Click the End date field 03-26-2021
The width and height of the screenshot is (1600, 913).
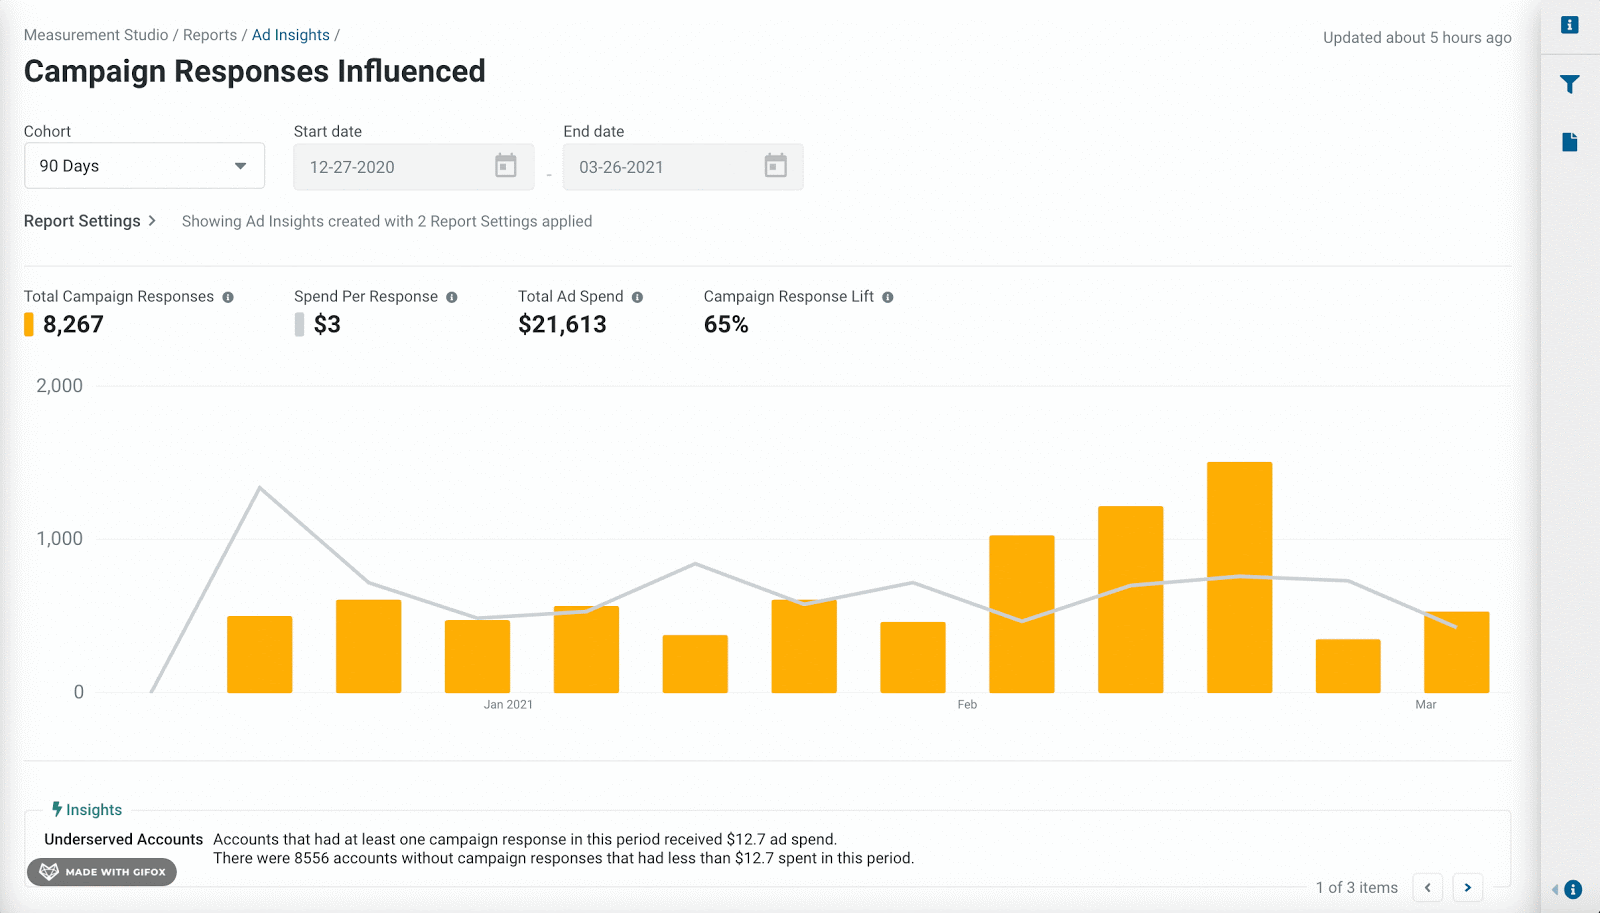[683, 167]
